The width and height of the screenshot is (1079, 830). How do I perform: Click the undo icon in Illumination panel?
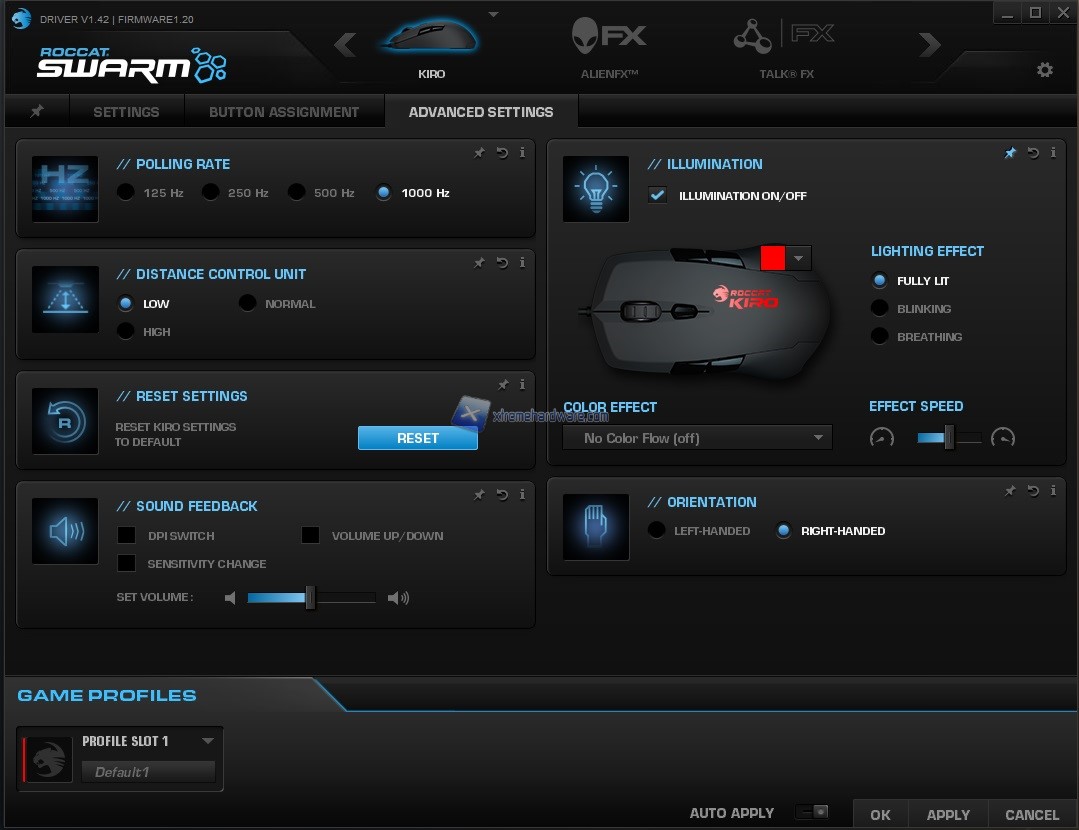point(1033,153)
